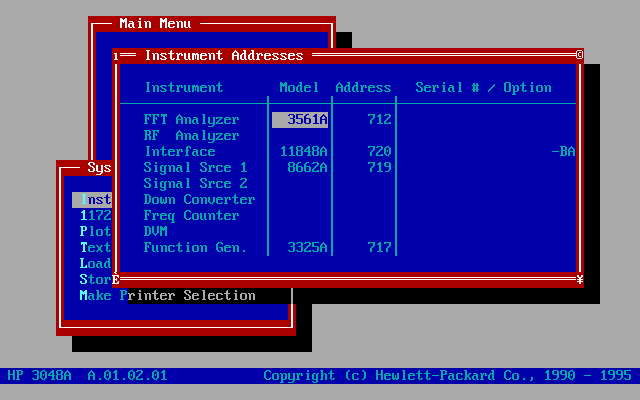Choose the highlighted Inst menu item
640x400 pixels.
tap(92, 200)
